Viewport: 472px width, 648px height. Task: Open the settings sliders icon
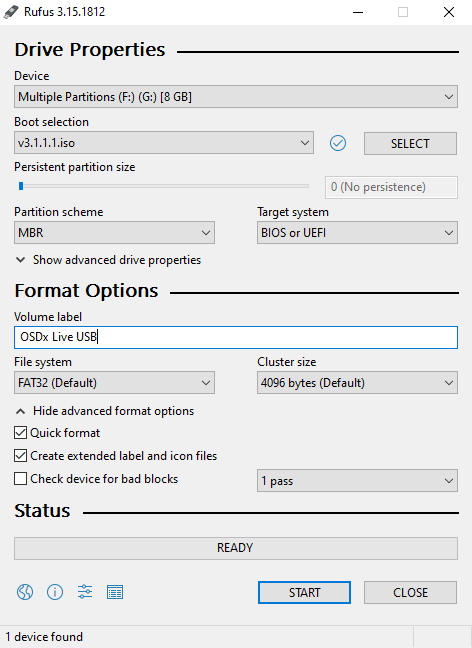click(x=85, y=592)
